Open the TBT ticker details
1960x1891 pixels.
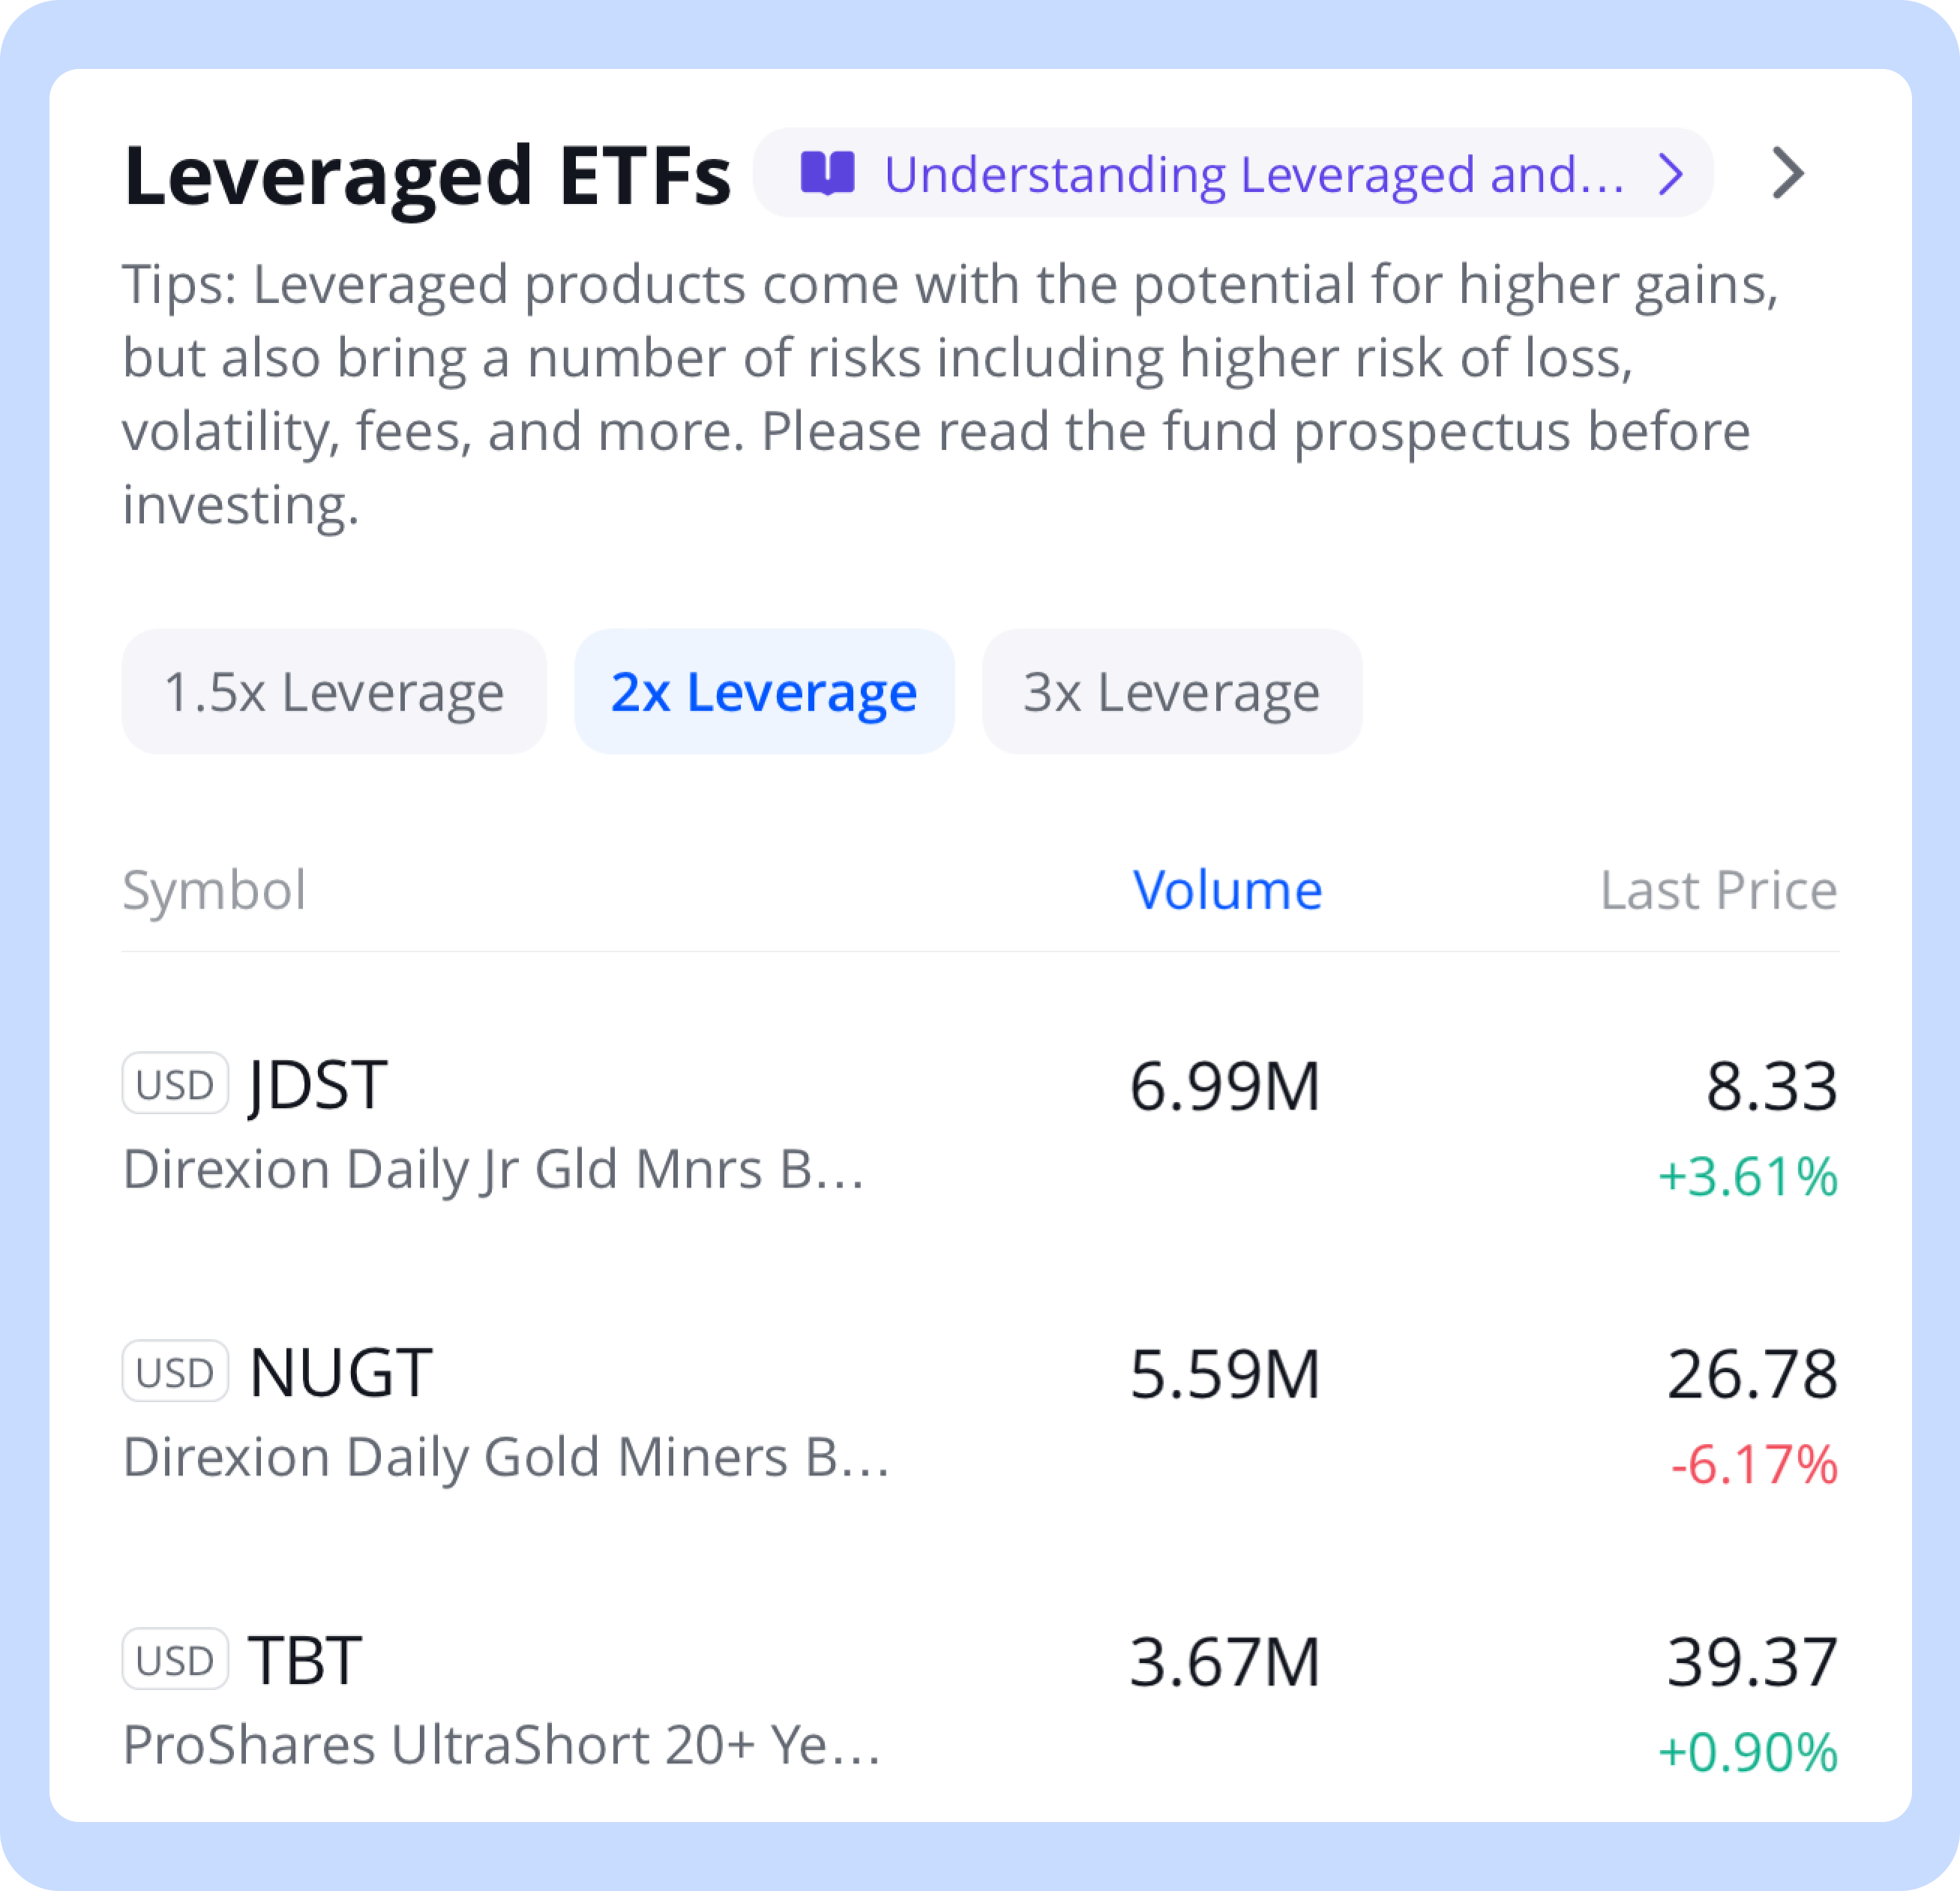304,1660
